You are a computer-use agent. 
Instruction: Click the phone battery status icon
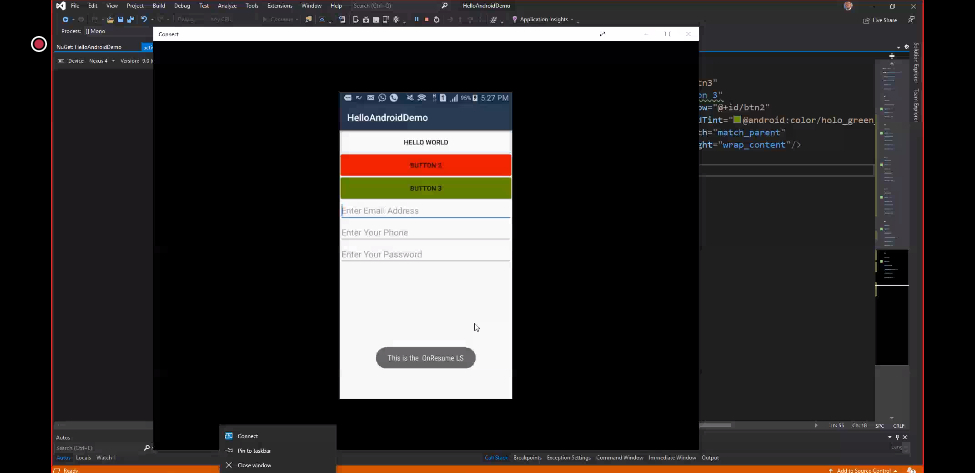point(475,98)
